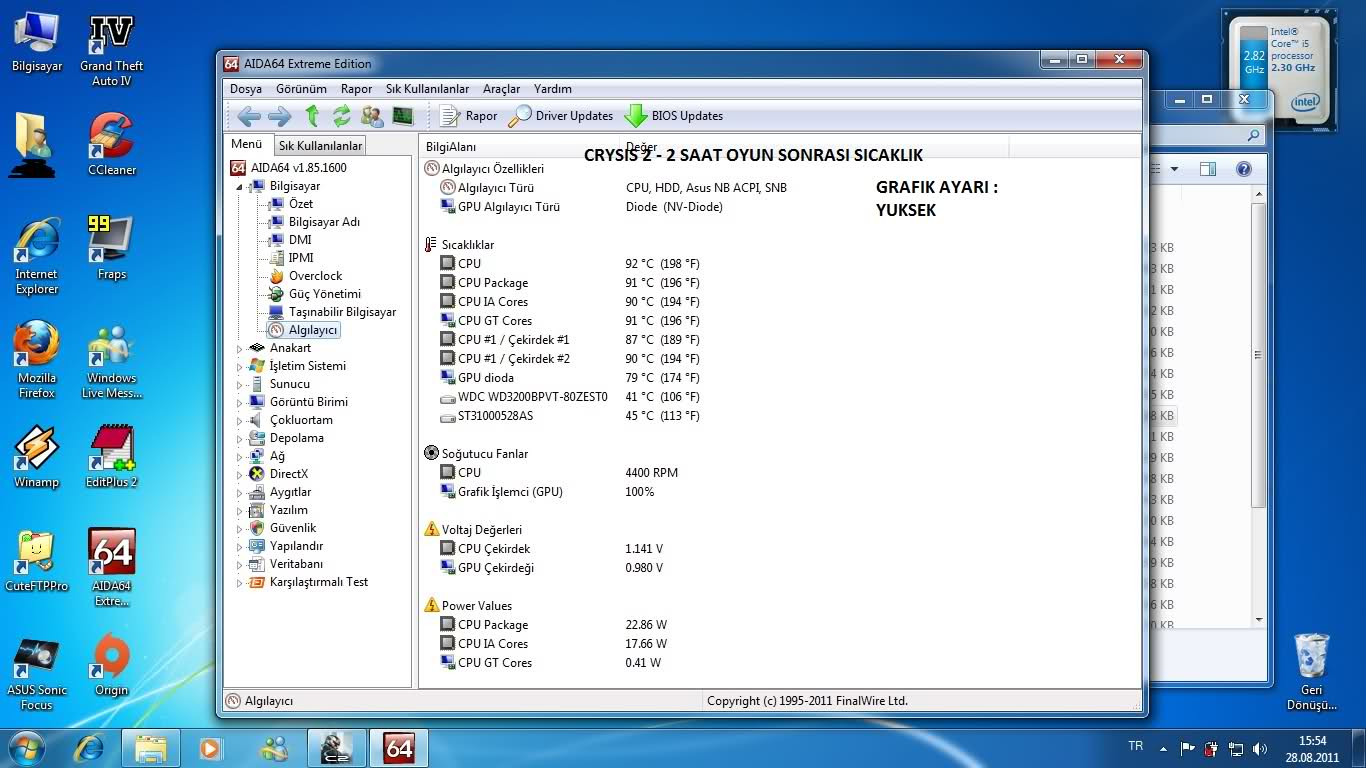Select Overclock in the tree
This screenshot has width=1366, height=768.
point(315,276)
